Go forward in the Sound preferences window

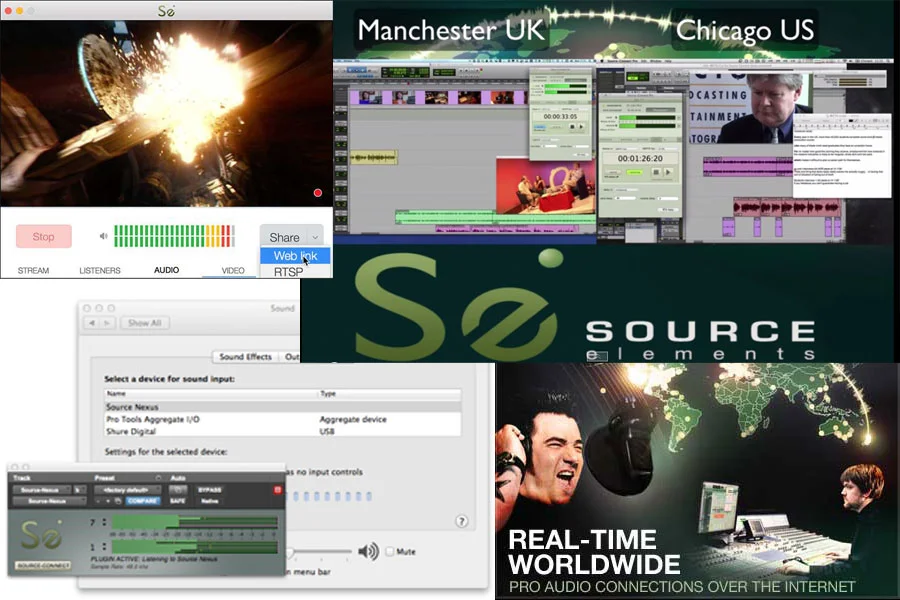(x=107, y=323)
